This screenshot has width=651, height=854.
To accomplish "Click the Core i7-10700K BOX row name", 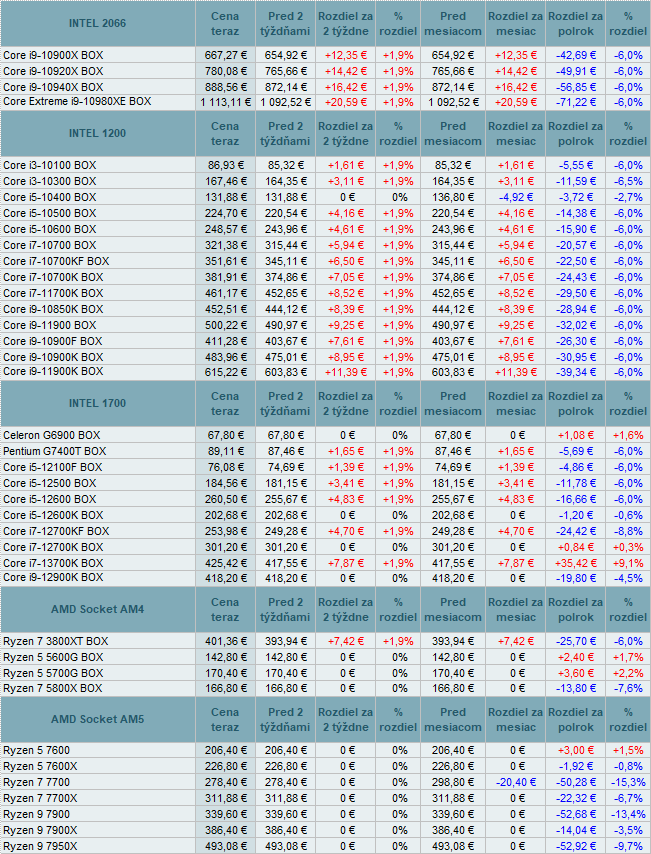I will pyautogui.click(x=53, y=277).
